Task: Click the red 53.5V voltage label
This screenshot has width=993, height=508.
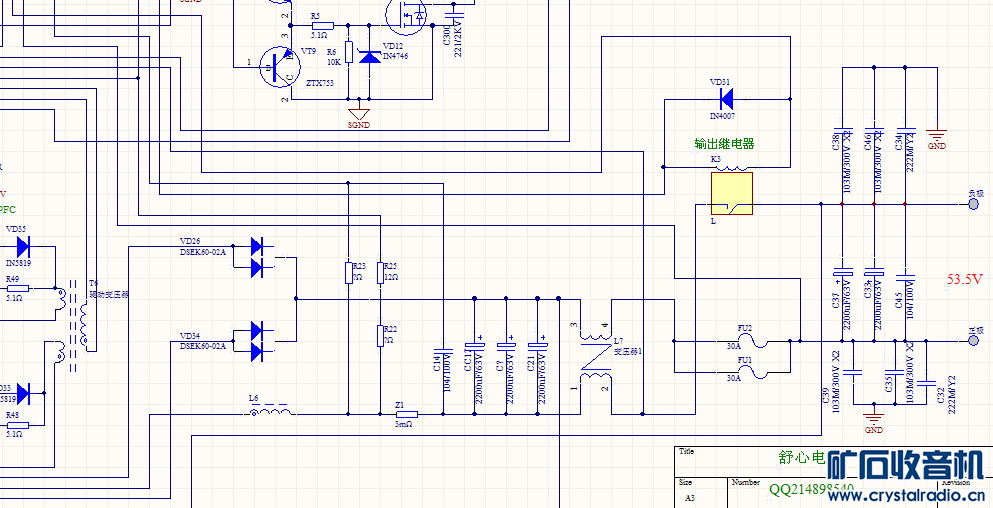Action: coord(965,279)
